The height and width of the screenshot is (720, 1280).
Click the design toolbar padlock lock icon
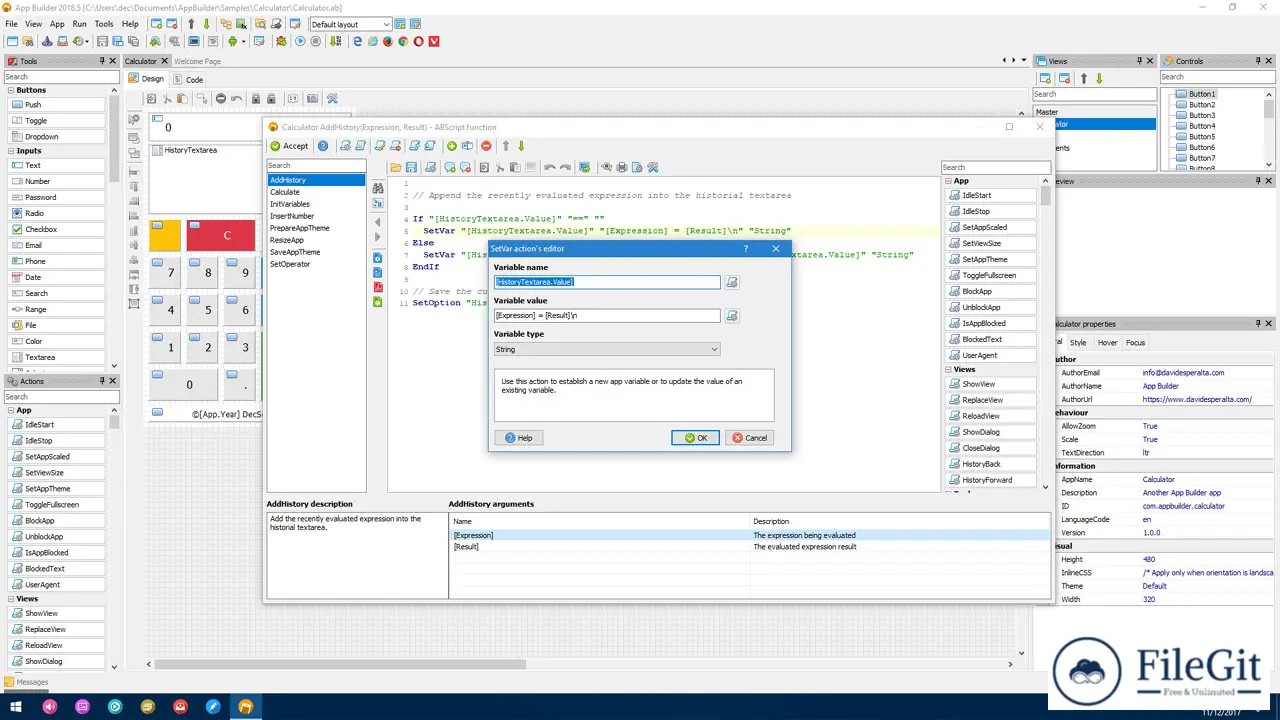[x=256, y=99]
